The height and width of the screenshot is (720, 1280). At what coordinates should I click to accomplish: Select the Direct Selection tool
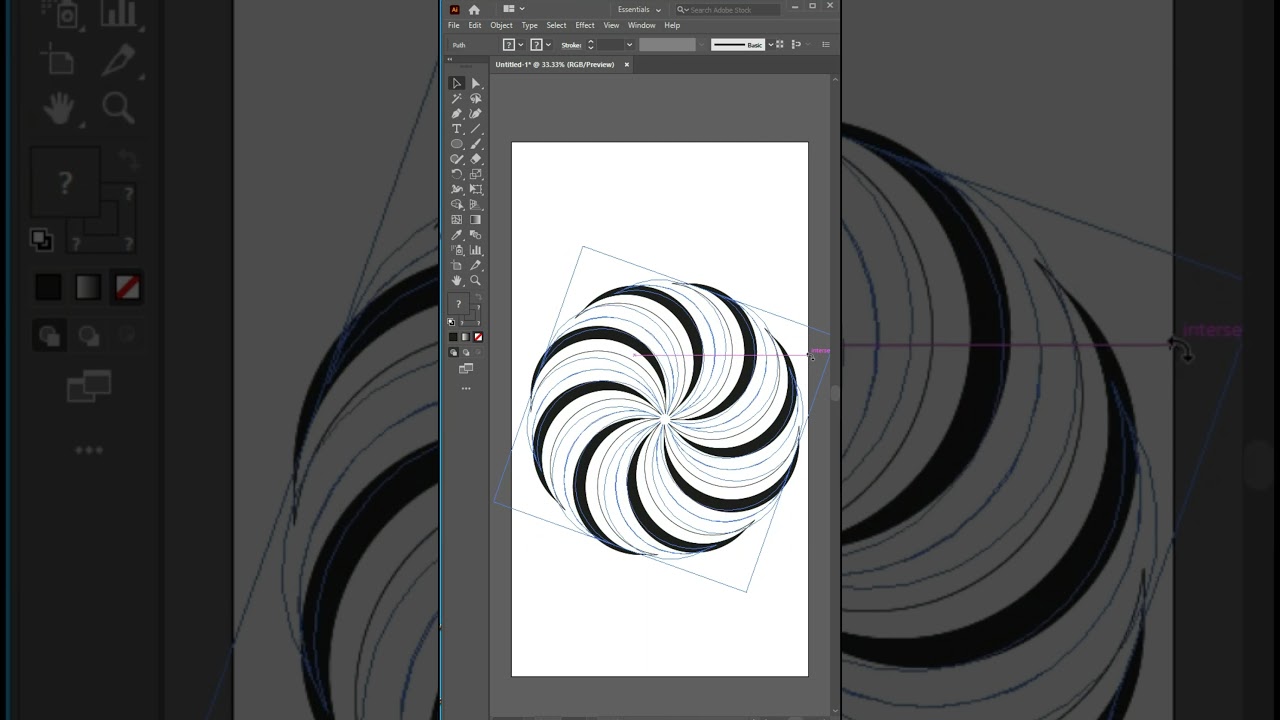(476, 84)
